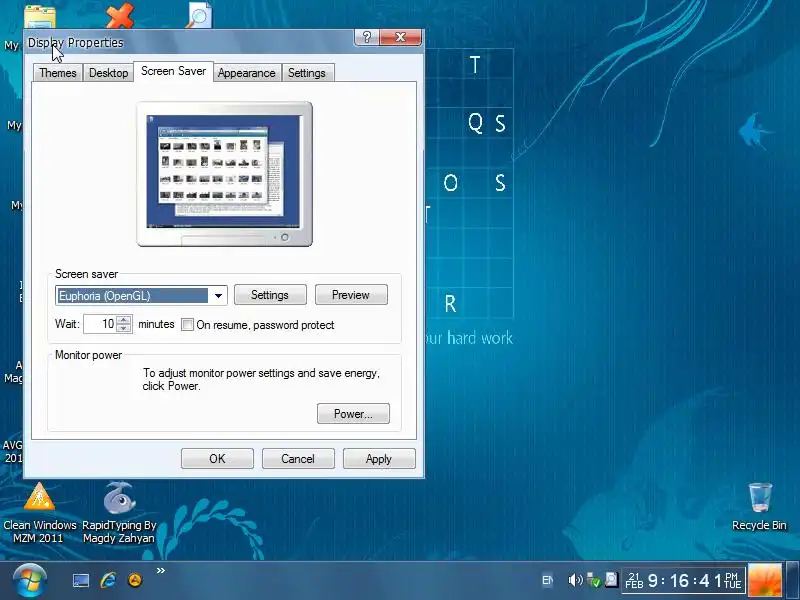Cancel the Display Properties dialog
The height and width of the screenshot is (600, 800).
click(x=298, y=459)
